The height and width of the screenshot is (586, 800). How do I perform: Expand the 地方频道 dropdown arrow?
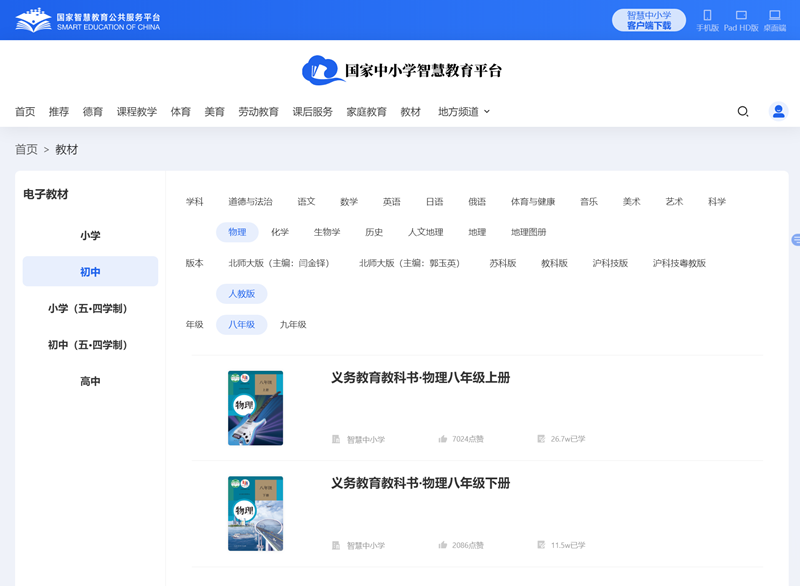487,111
